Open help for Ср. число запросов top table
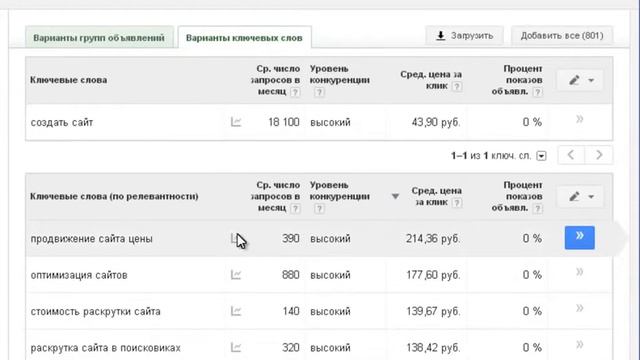This screenshot has height=360, width=640. (295, 92)
